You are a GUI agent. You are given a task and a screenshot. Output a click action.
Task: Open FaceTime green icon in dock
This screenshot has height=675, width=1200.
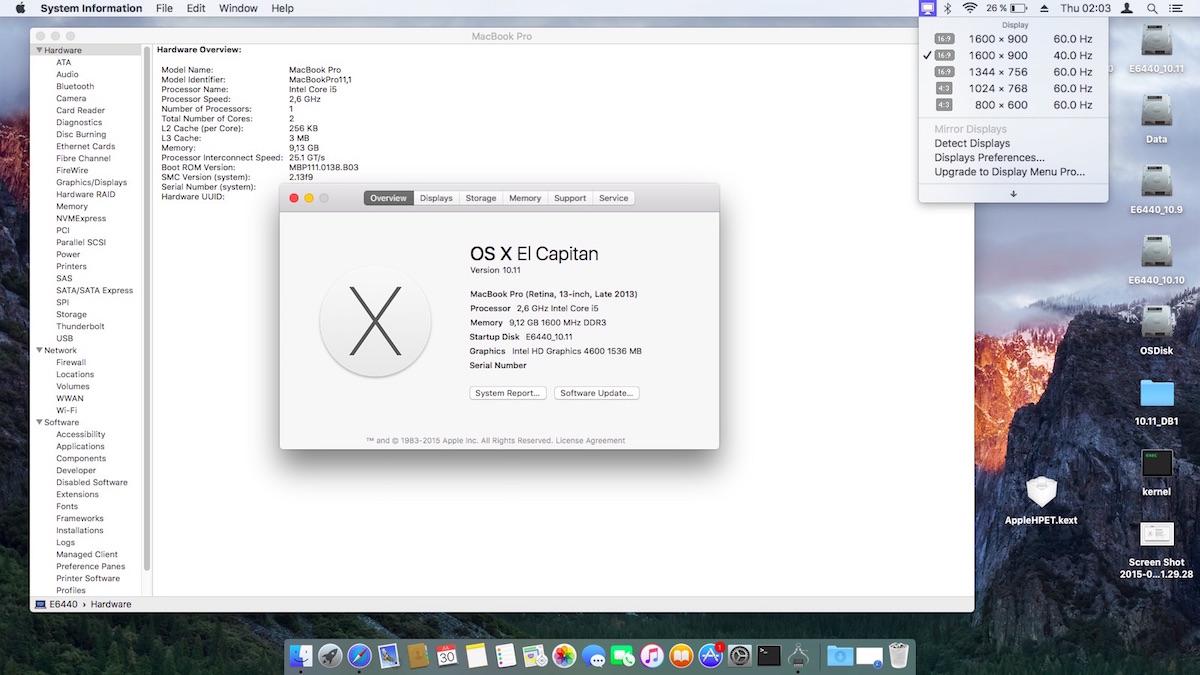point(623,656)
